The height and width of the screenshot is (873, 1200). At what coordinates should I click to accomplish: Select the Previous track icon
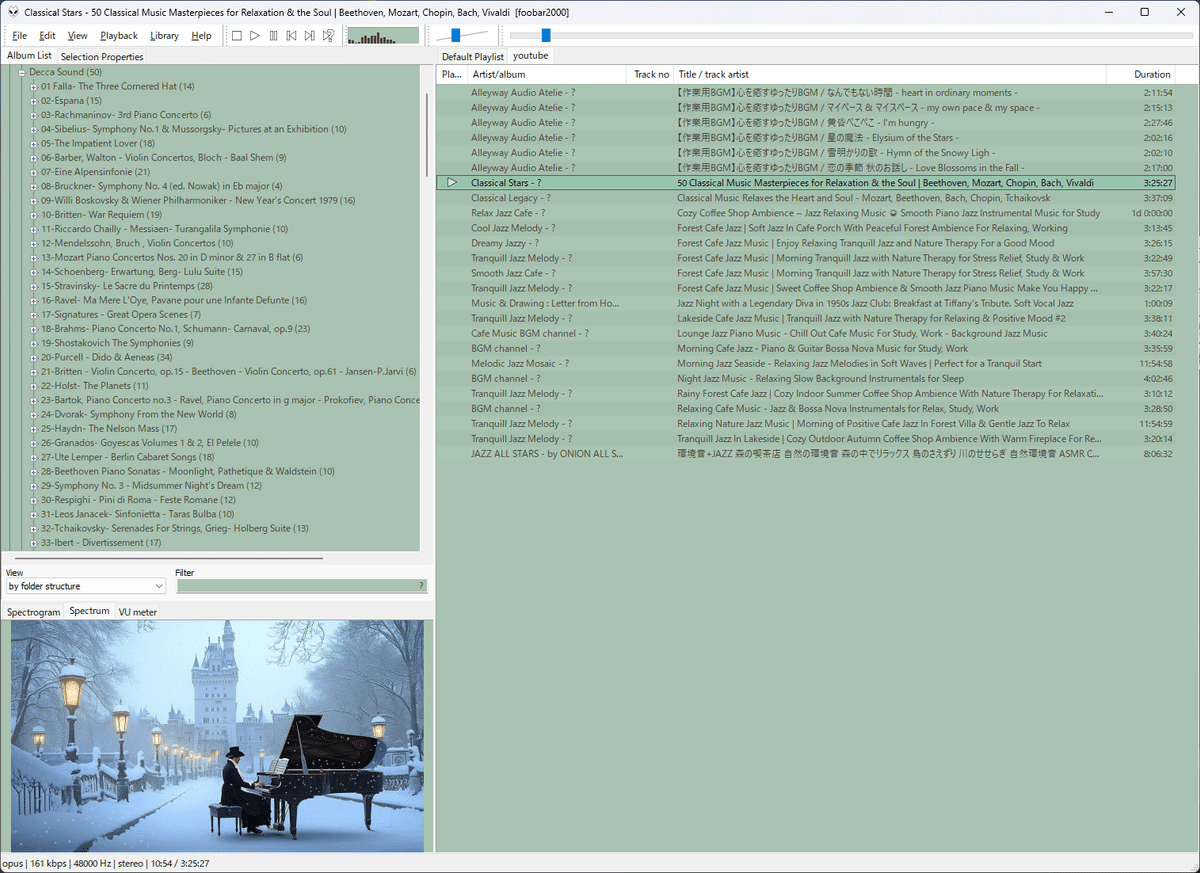[291, 35]
